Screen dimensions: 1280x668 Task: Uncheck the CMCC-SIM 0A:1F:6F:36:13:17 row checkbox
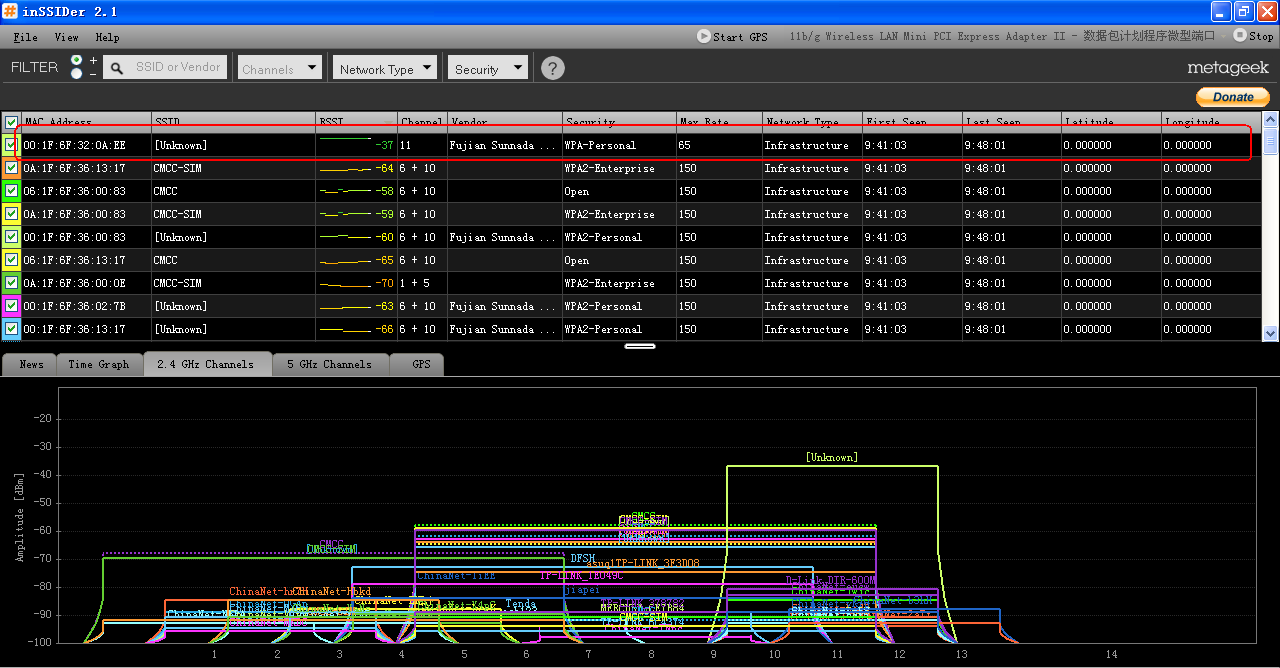tap(11, 168)
